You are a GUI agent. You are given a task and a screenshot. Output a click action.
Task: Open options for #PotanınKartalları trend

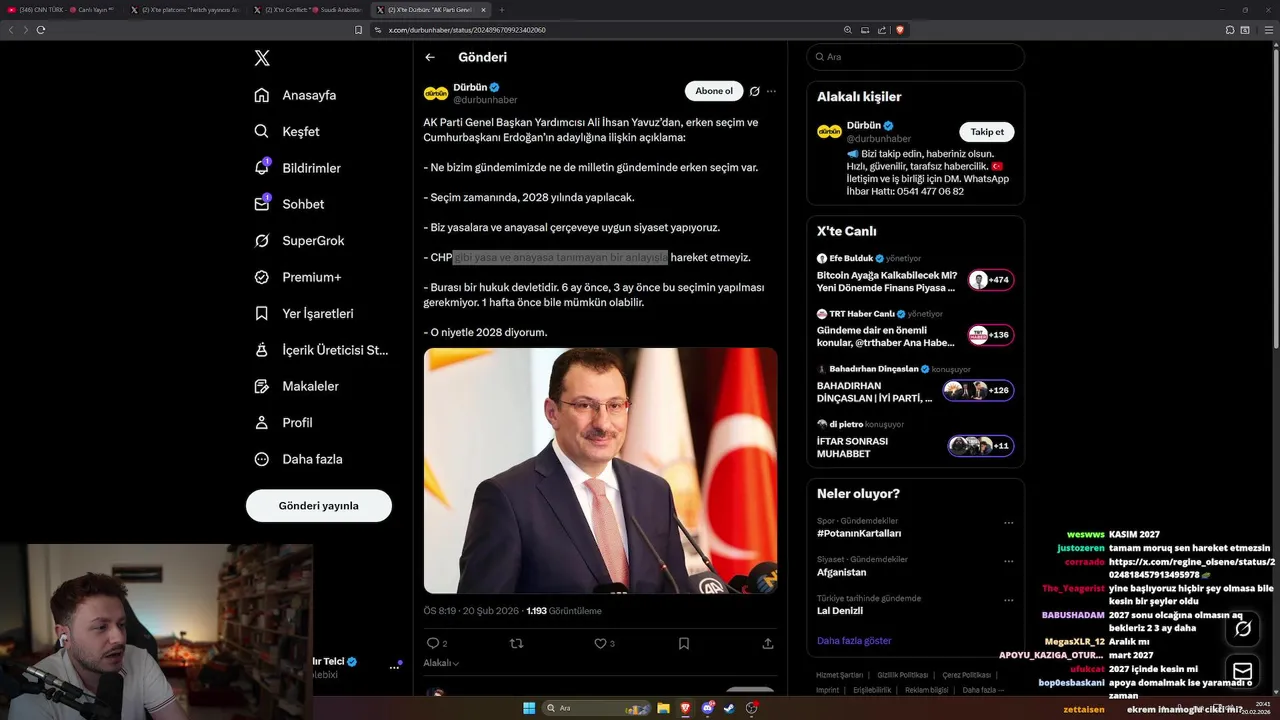pos(1008,523)
